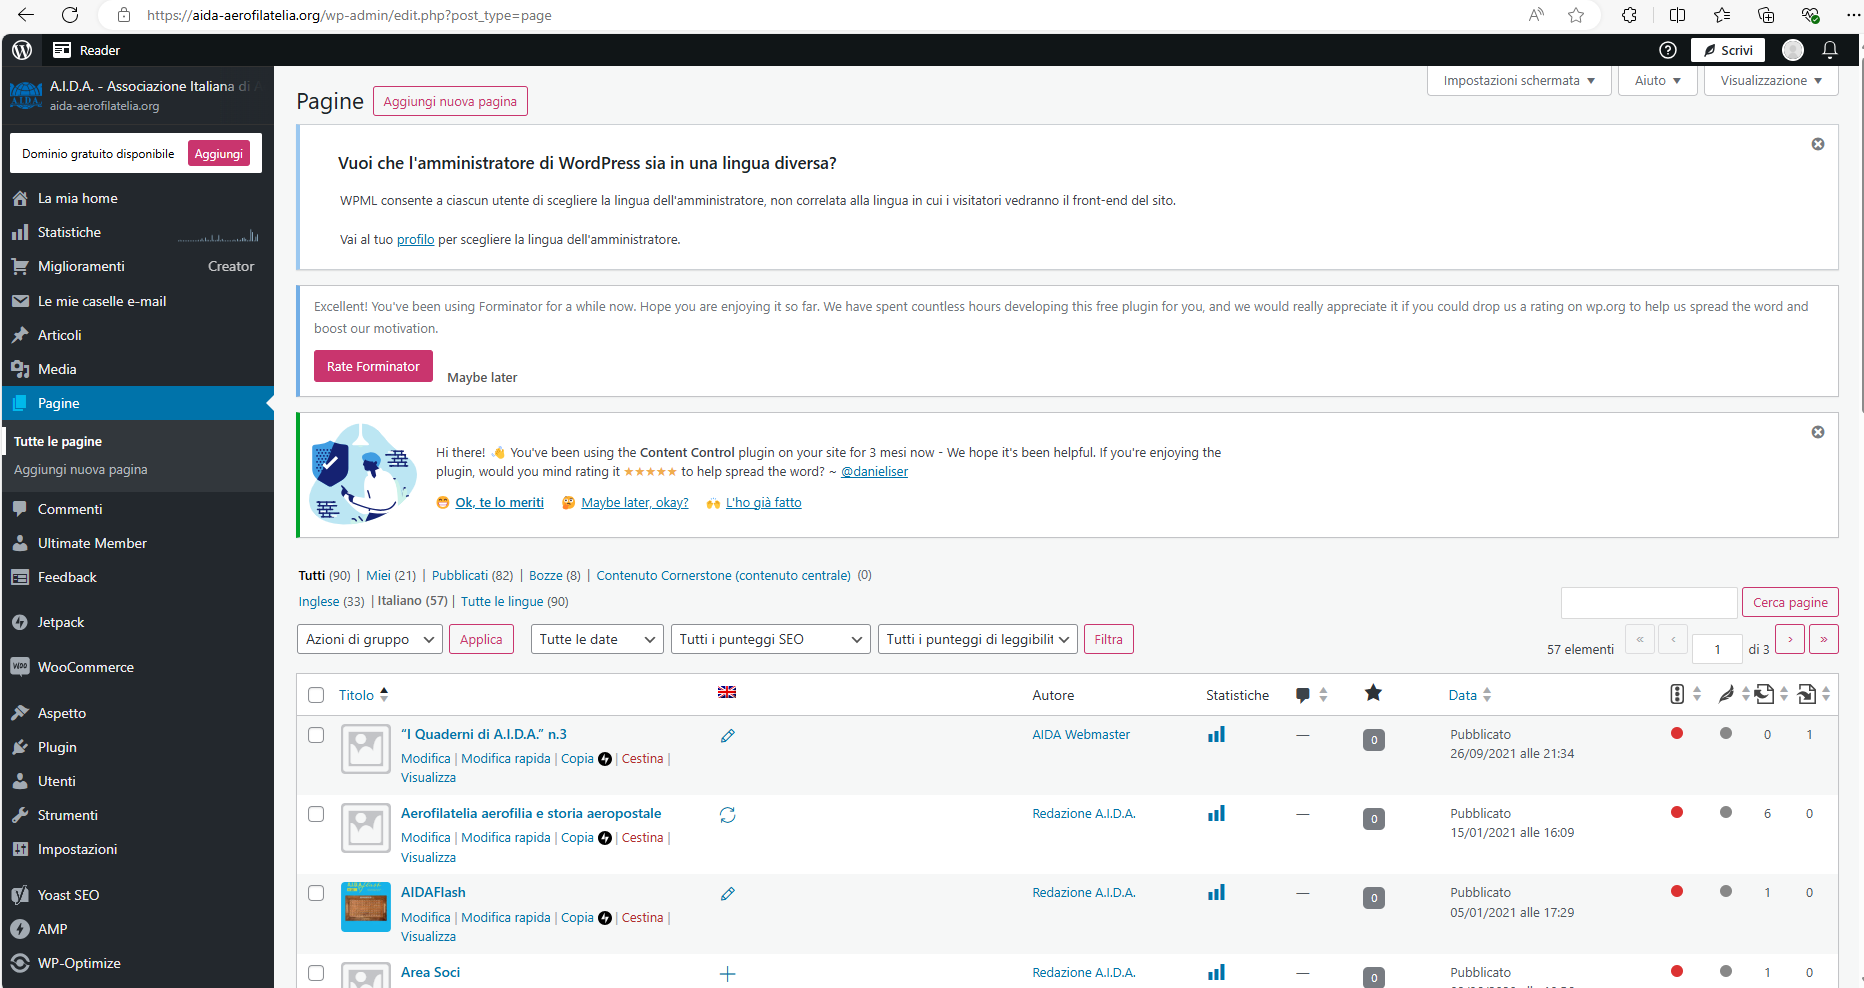Open Tutti i punteggi SEO dropdown
This screenshot has height=988, width=1864.
pyautogui.click(x=770, y=639)
